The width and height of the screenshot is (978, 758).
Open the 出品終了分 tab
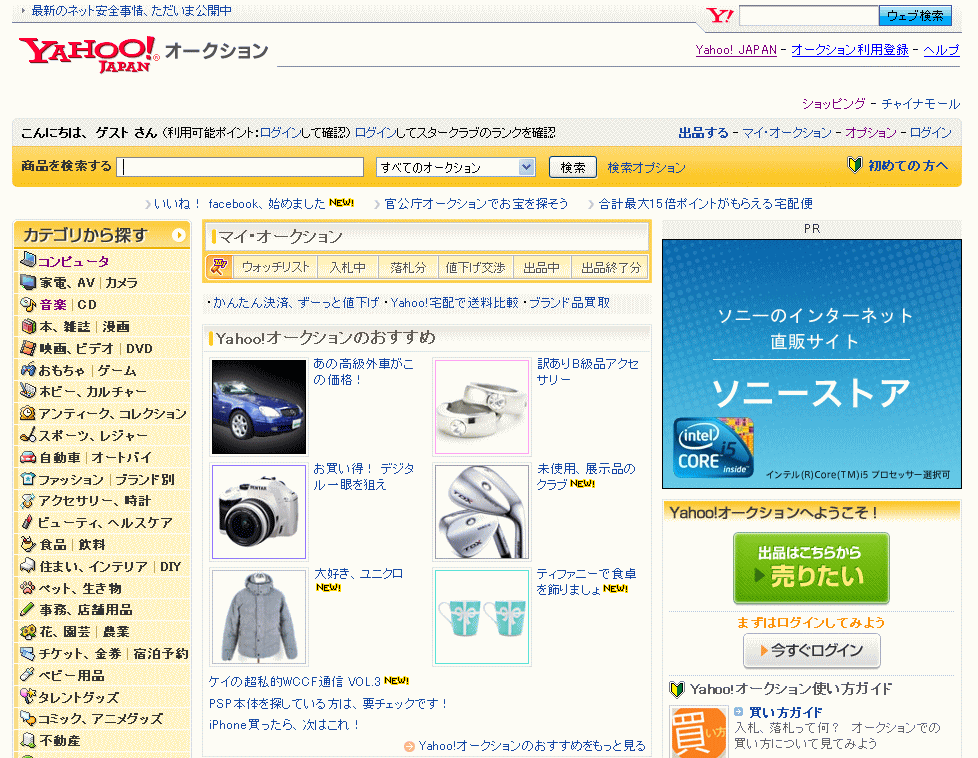click(x=611, y=267)
